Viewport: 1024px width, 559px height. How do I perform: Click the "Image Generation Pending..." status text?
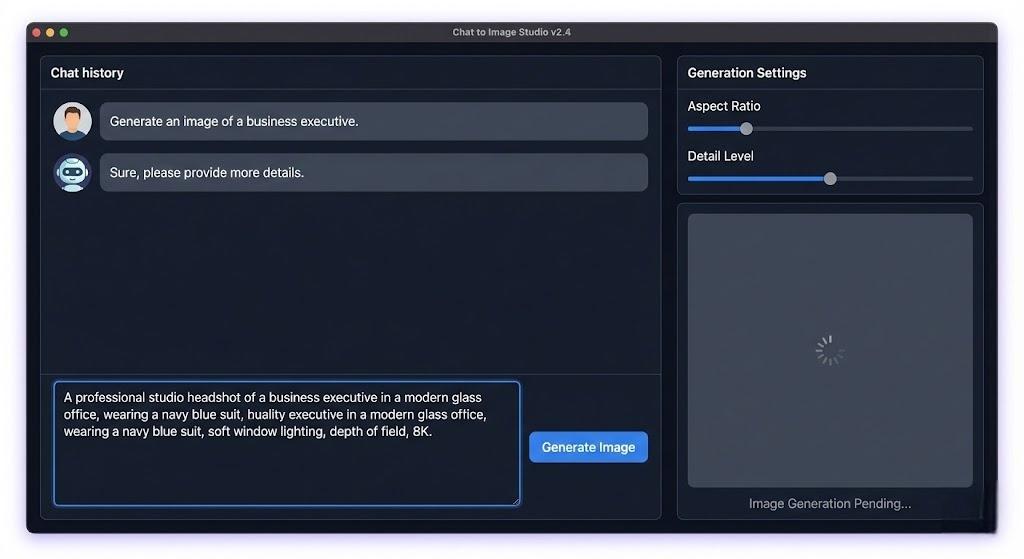(x=829, y=503)
